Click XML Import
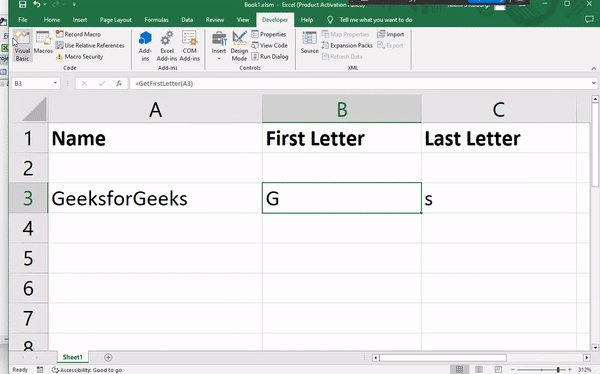Screen dimensions: 600x374 [391, 34]
